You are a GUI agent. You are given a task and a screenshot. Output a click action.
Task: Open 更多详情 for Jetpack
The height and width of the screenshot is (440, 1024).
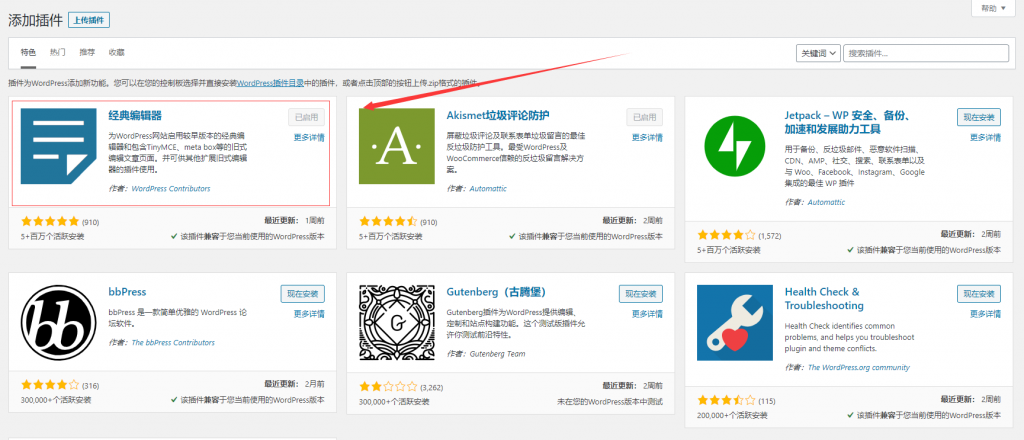point(985,138)
